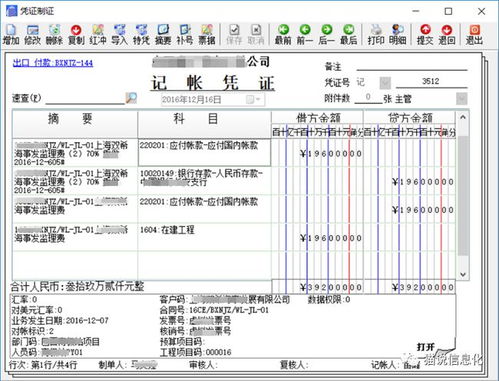499x381 pixels.
Task: Click the 删除 (delete) toolbar icon
Action: [54, 35]
